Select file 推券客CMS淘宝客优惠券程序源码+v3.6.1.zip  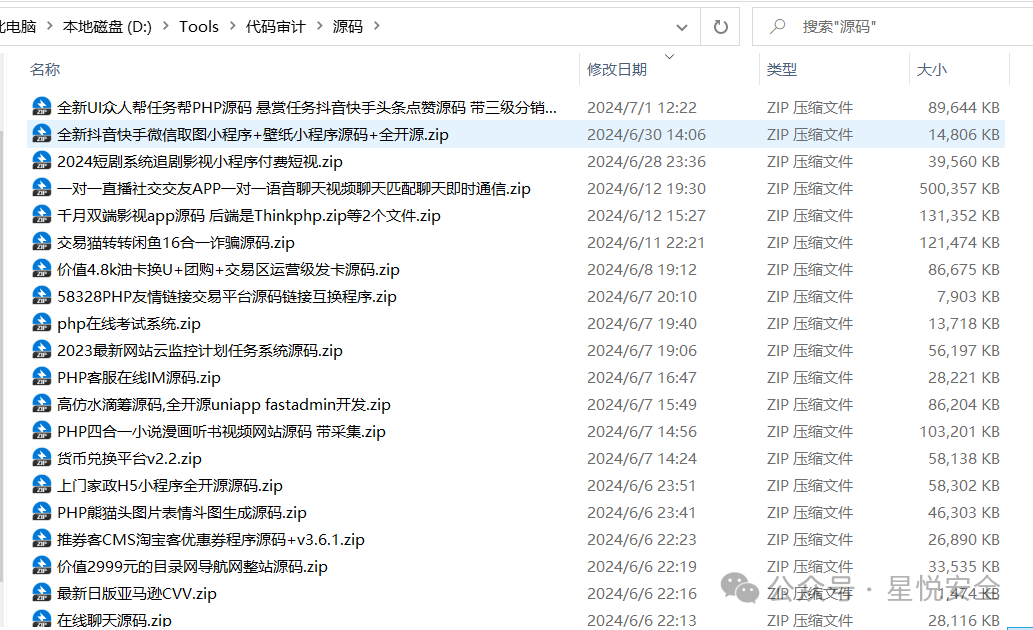[211, 540]
